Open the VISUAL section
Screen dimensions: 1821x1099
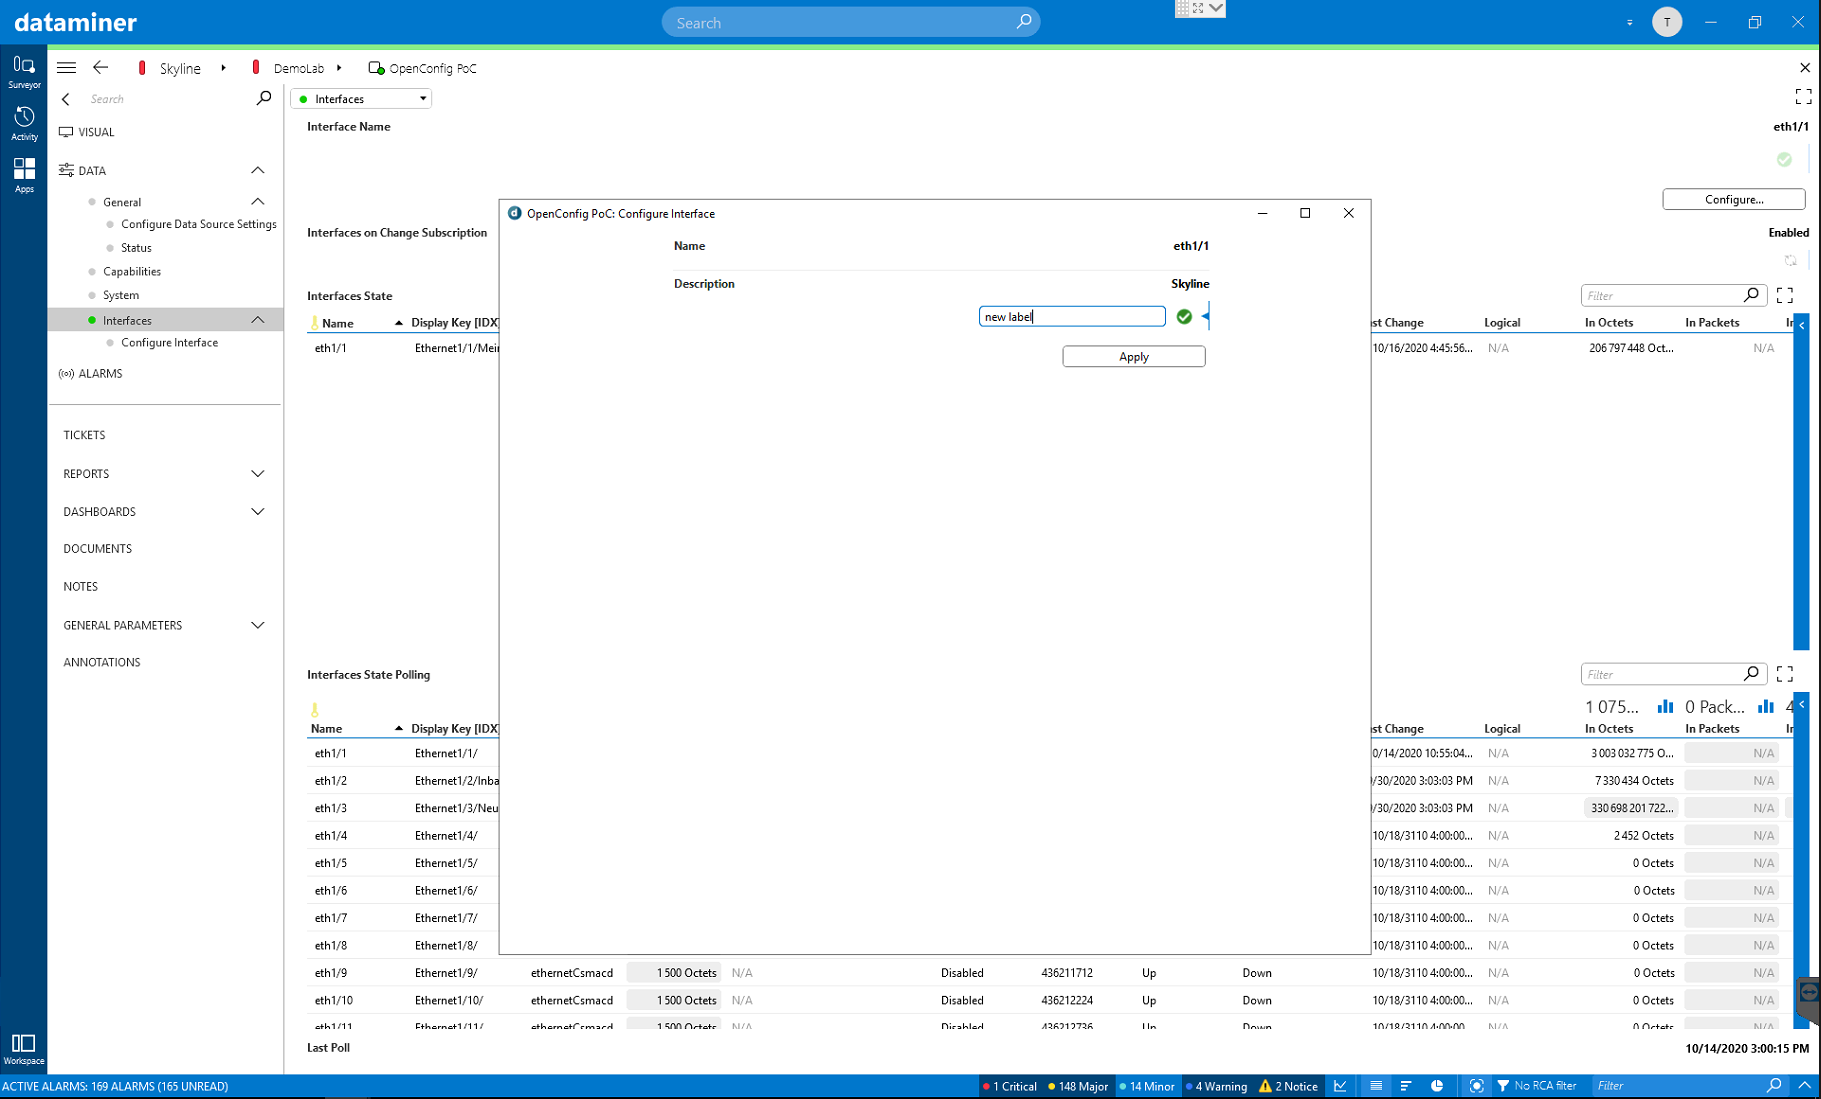pyautogui.click(x=96, y=132)
